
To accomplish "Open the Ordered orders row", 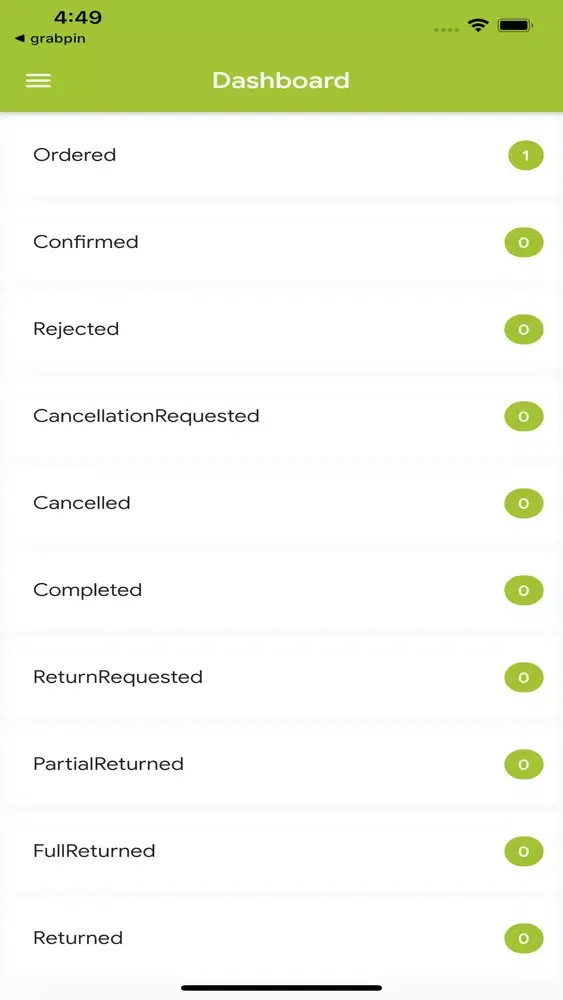I will [281, 156].
